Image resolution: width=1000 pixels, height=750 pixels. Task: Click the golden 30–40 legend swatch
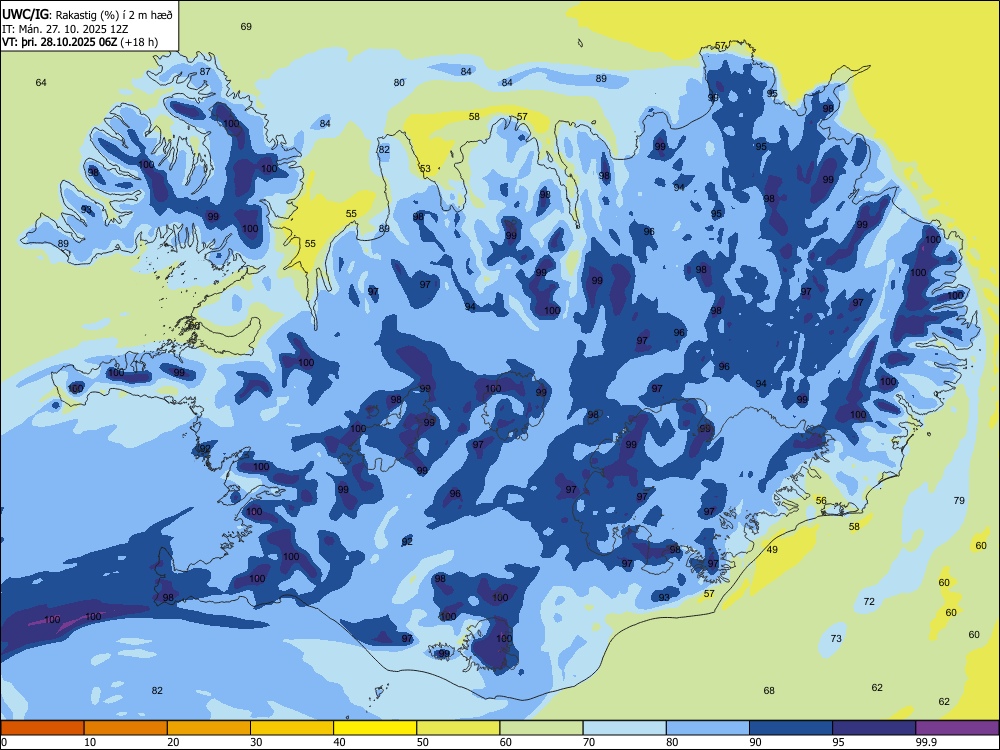coord(292,728)
